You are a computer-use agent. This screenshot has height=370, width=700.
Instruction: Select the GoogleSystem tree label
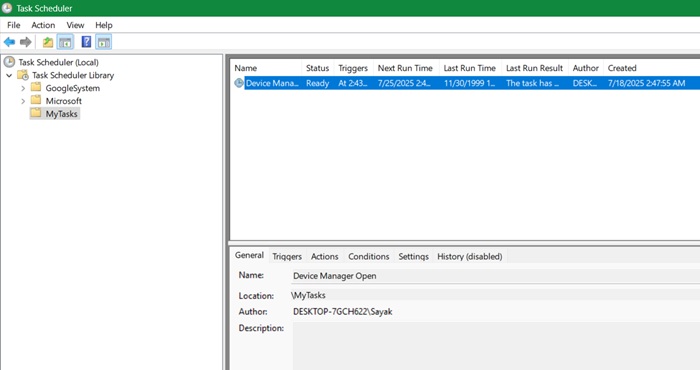coord(72,88)
